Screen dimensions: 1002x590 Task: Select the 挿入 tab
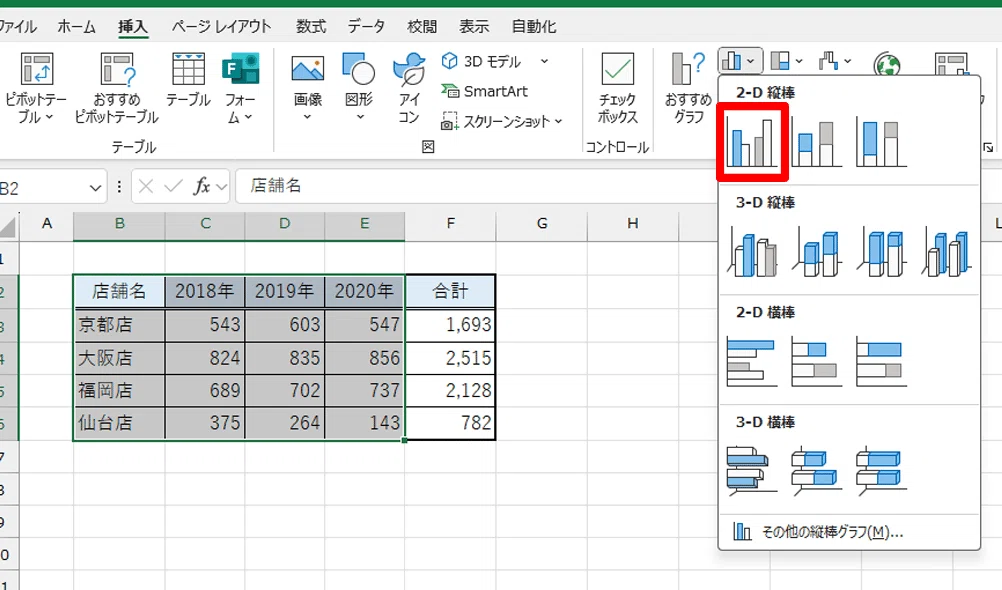click(133, 27)
